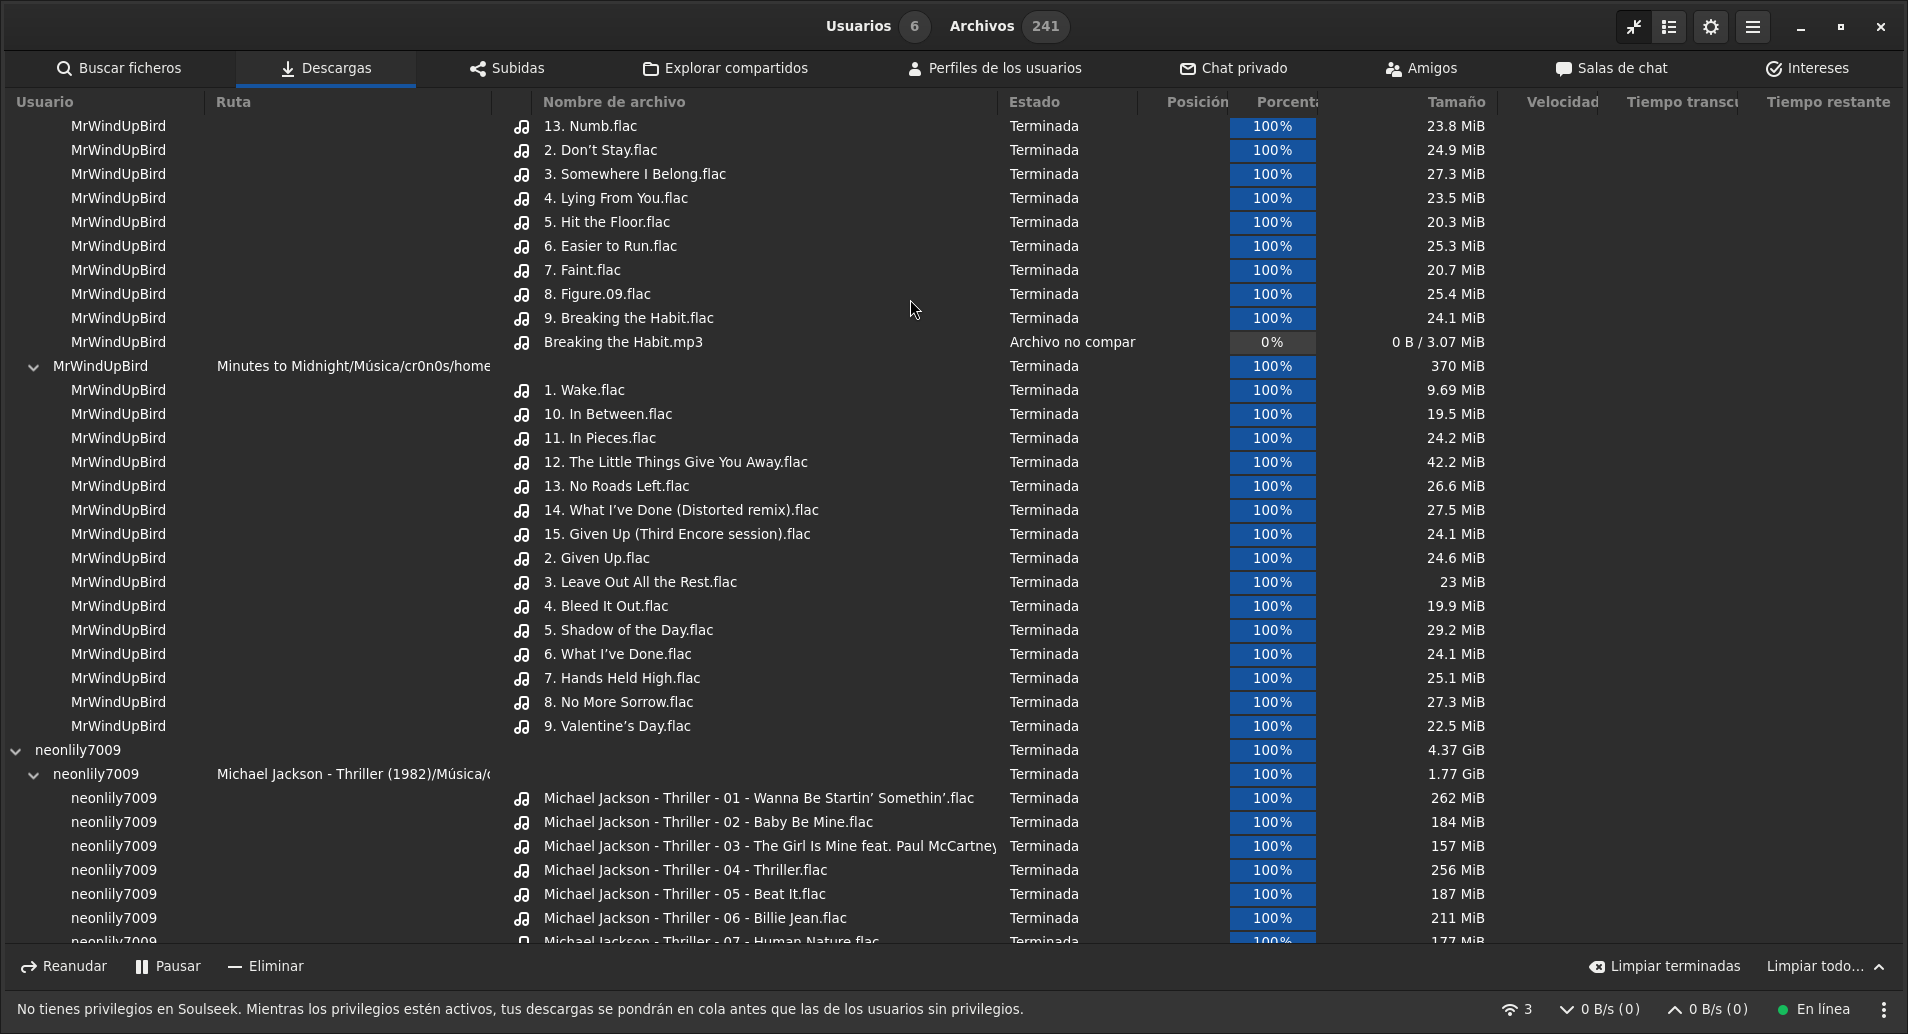Click the collapse tree view icon in header
Viewport: 1908px width, 1034px height.
(x=1634, y=27)
